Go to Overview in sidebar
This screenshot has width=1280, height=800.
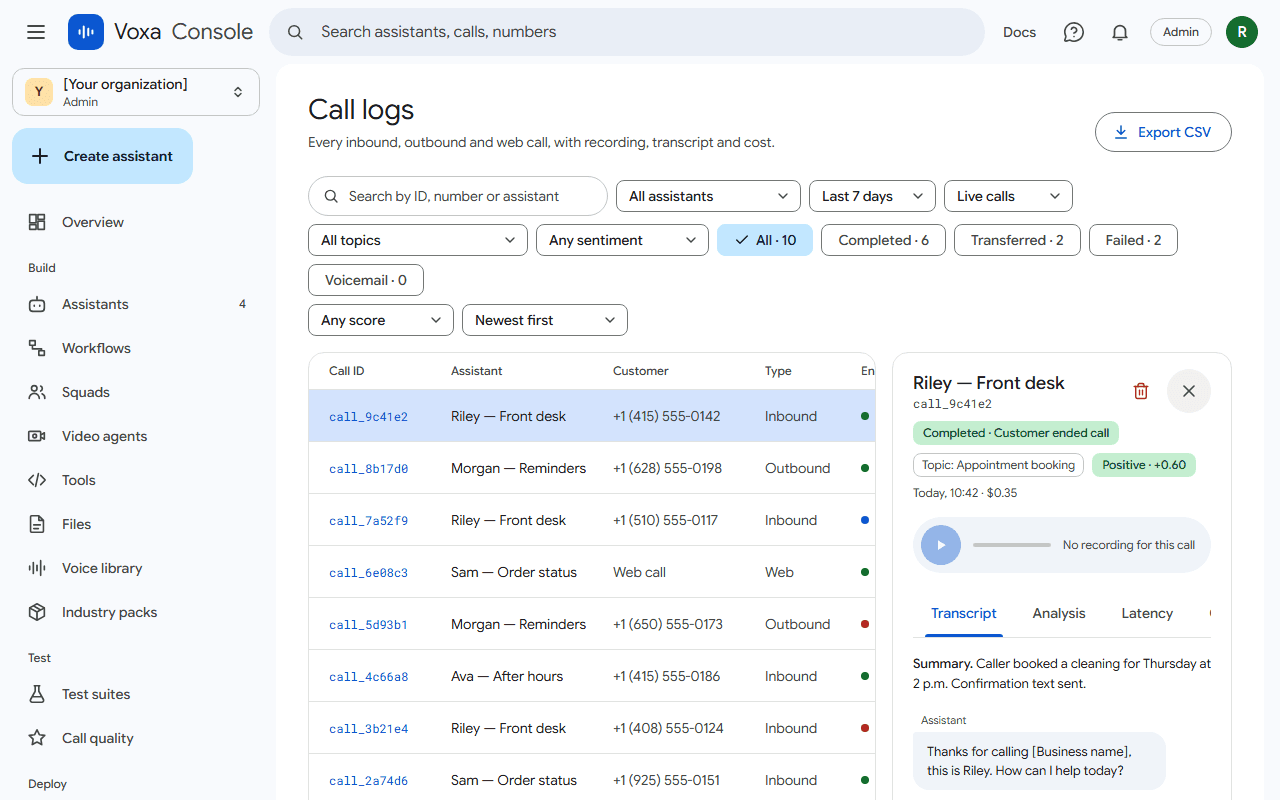pyautogui.click(x=138, y=222)
